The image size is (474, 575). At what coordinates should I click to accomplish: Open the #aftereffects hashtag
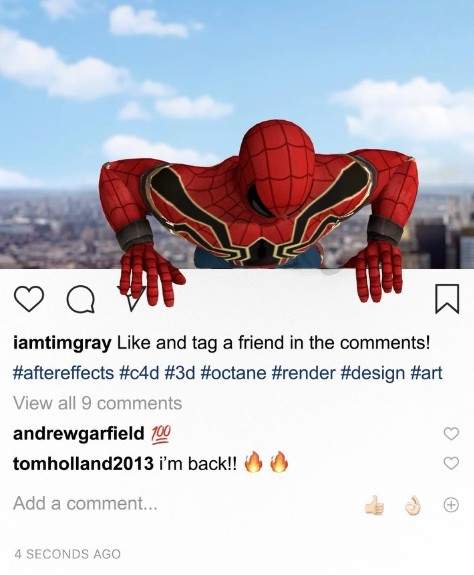(63, 373)
